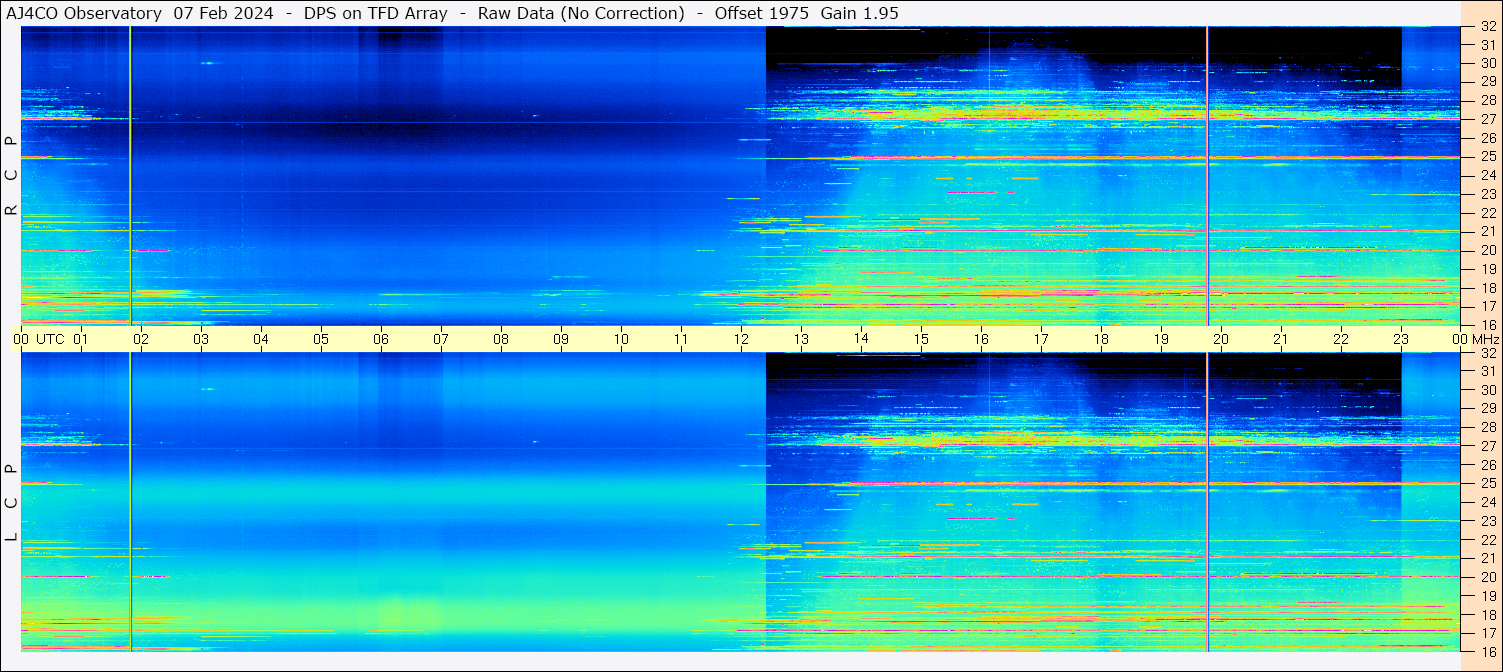This screenshot has width=1503, height=672.
Task: Select the 06 hour label on time axis
Action: [x=381, y=339]
